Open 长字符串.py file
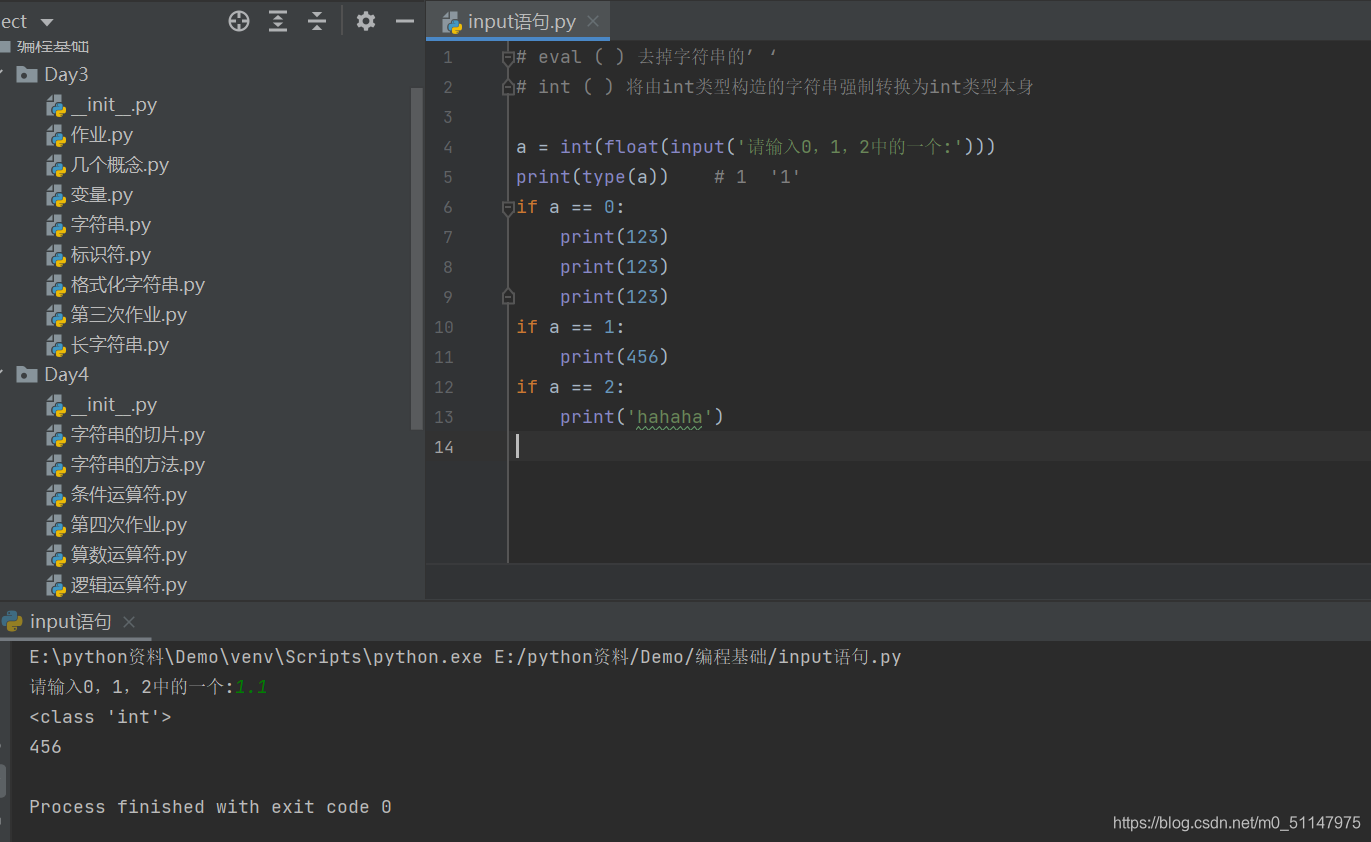 click(120, 344)
